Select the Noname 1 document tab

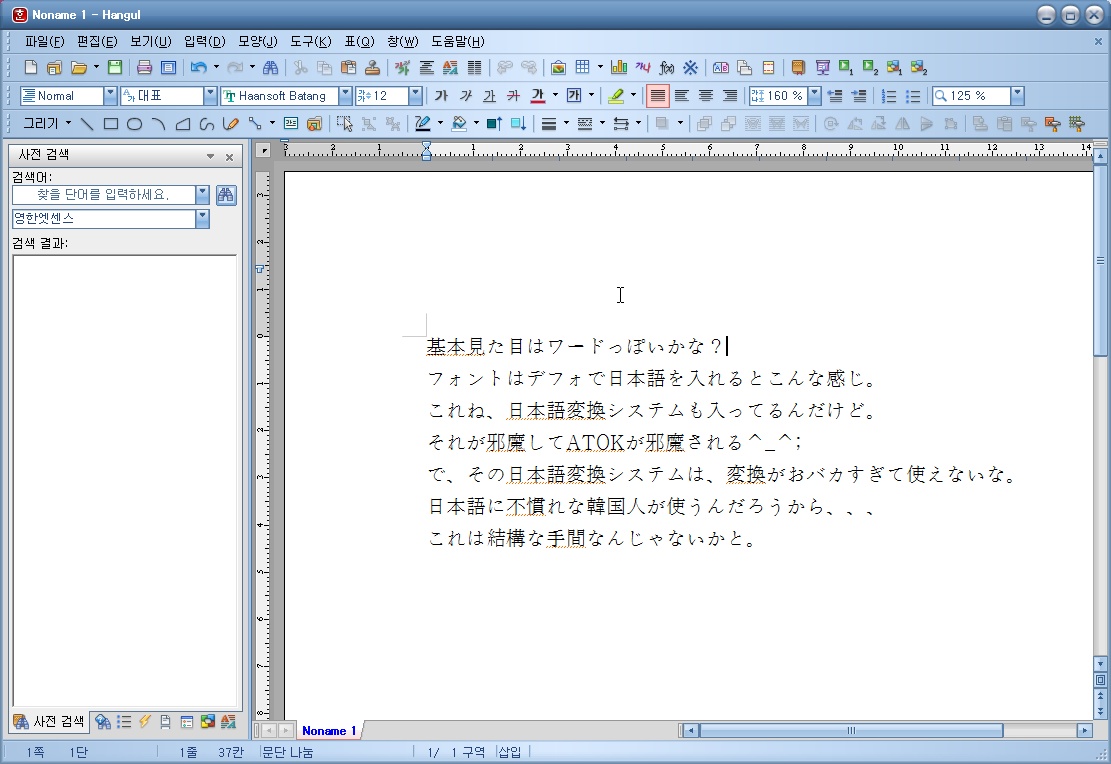[x=329, y=731]
